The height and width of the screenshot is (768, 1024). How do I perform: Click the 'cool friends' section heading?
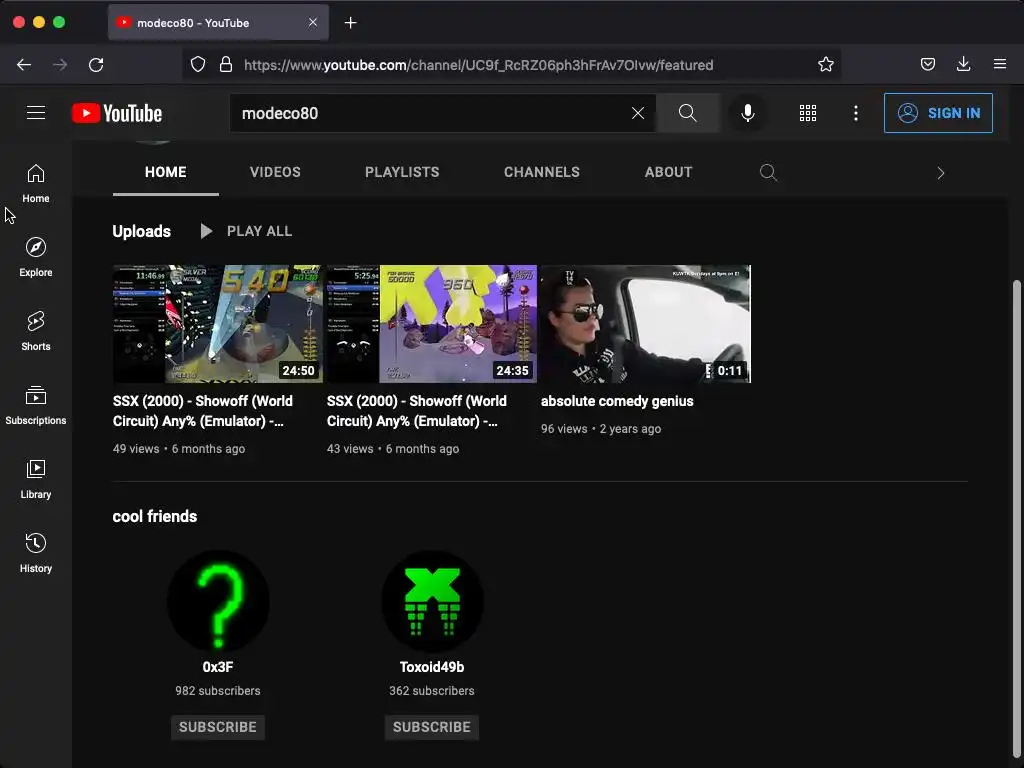[155, 516]
